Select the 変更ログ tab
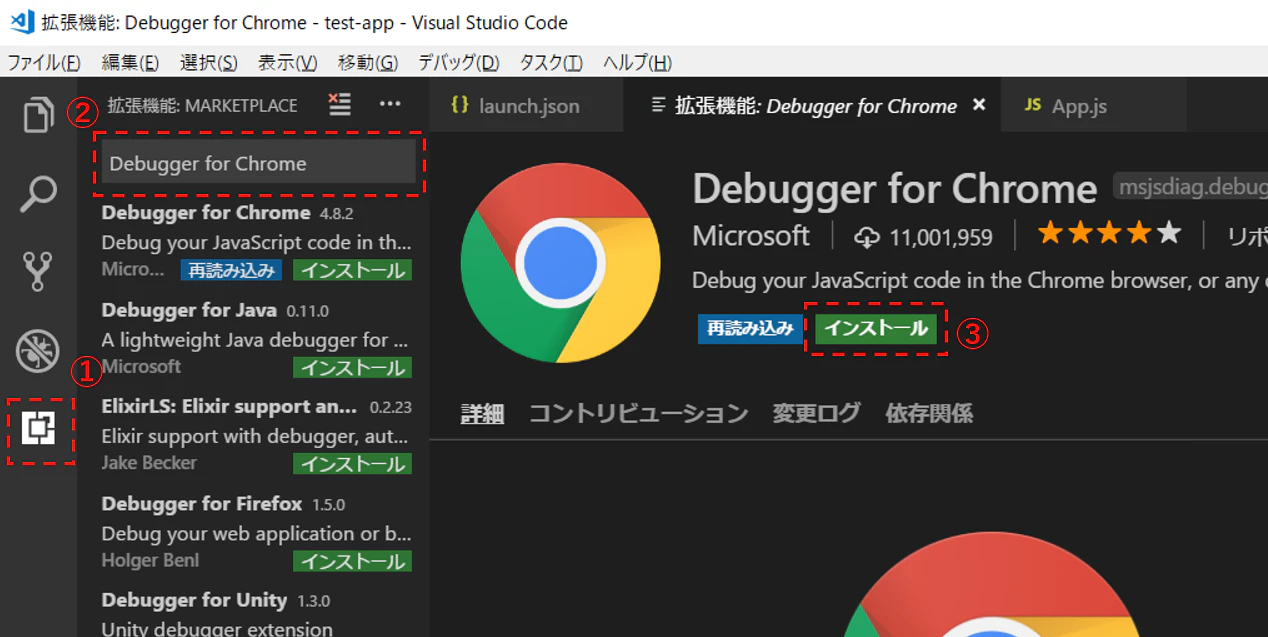 click(x=816, y=413)
